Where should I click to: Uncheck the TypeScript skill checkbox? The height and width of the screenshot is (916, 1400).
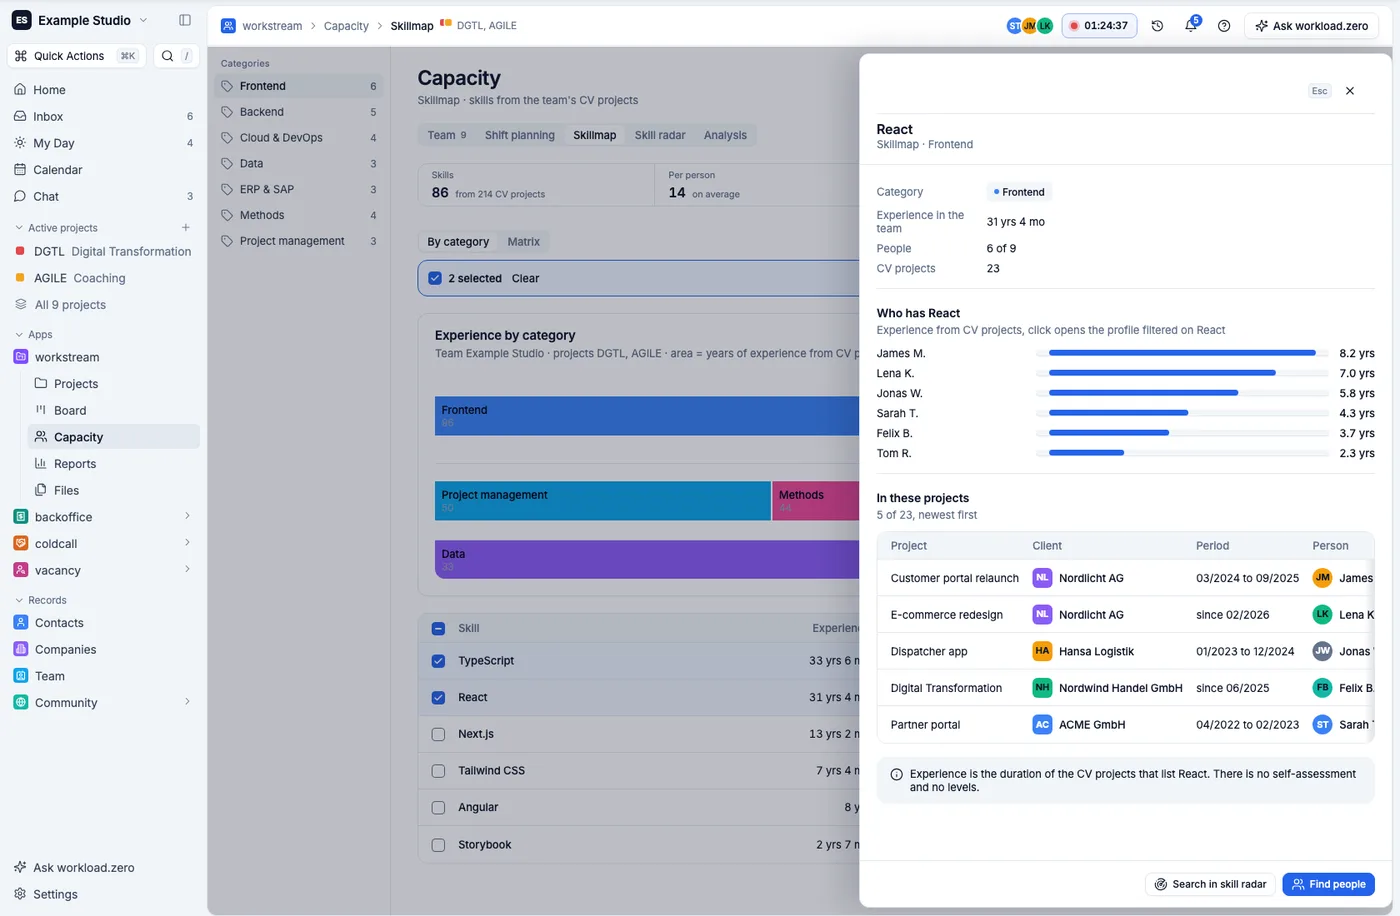[438, 661]
